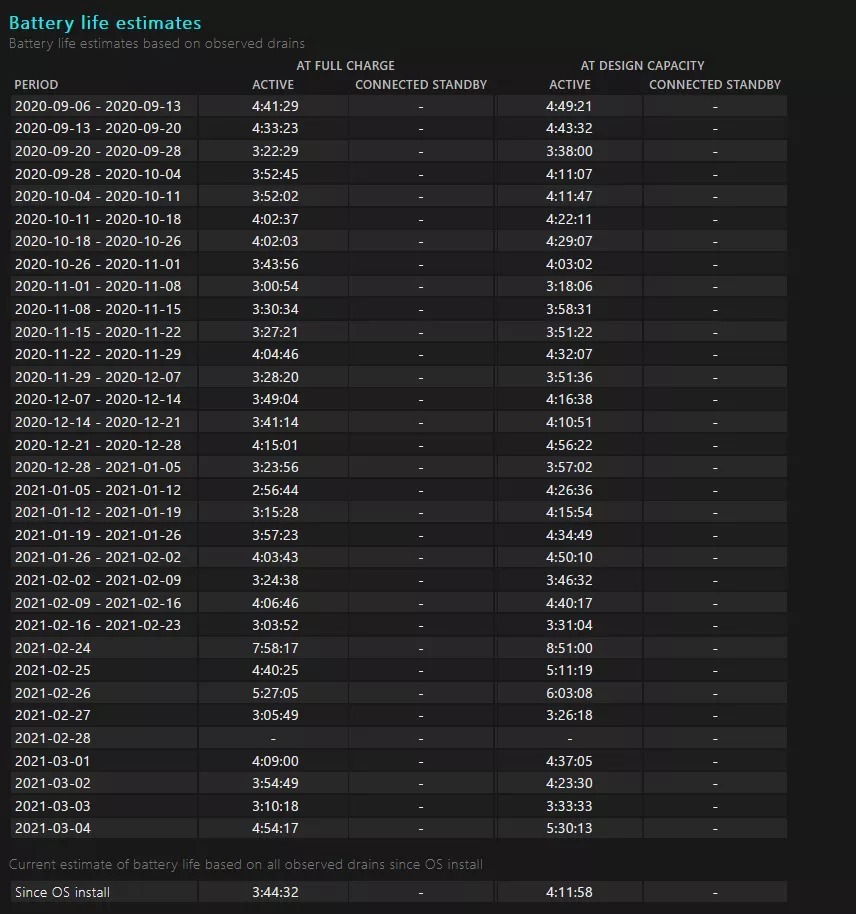Select the 2:56:44 active estimate
Screen dimensions: 856x914
tap(275, 490)
